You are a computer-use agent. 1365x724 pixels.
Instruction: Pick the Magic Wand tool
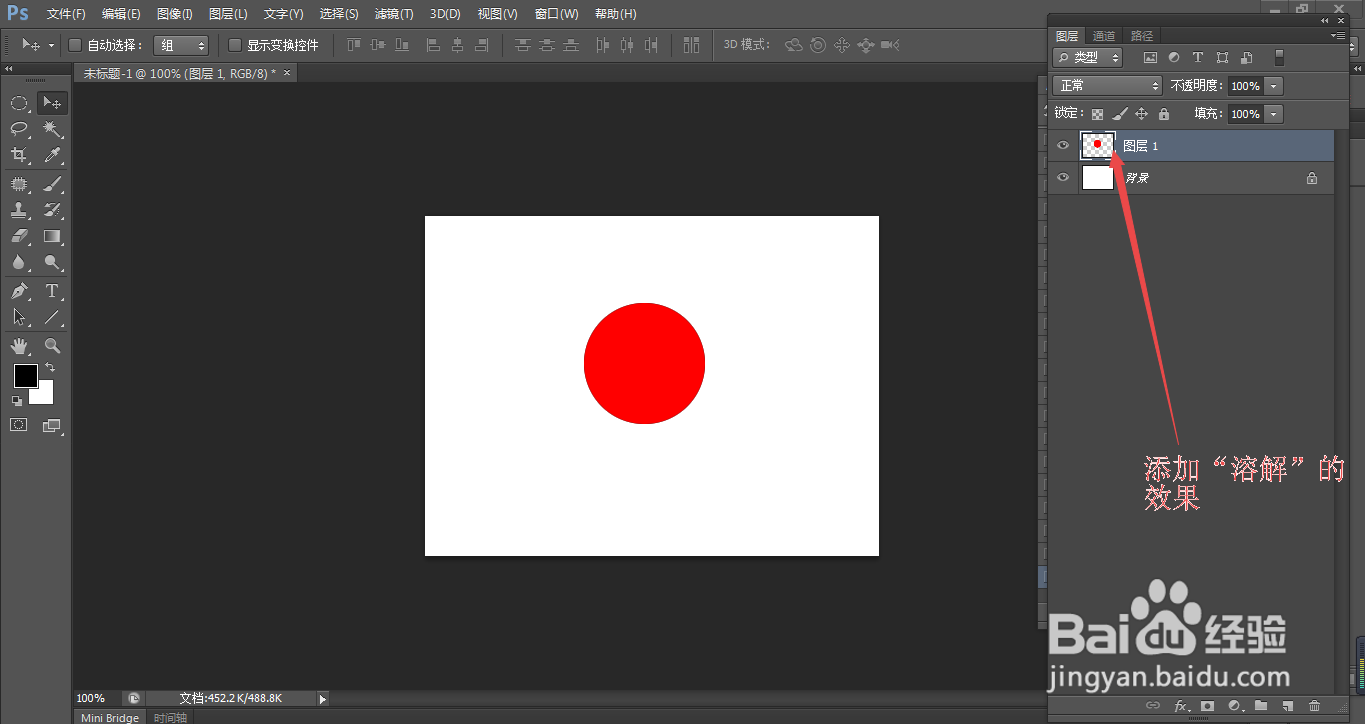(52, 129)
